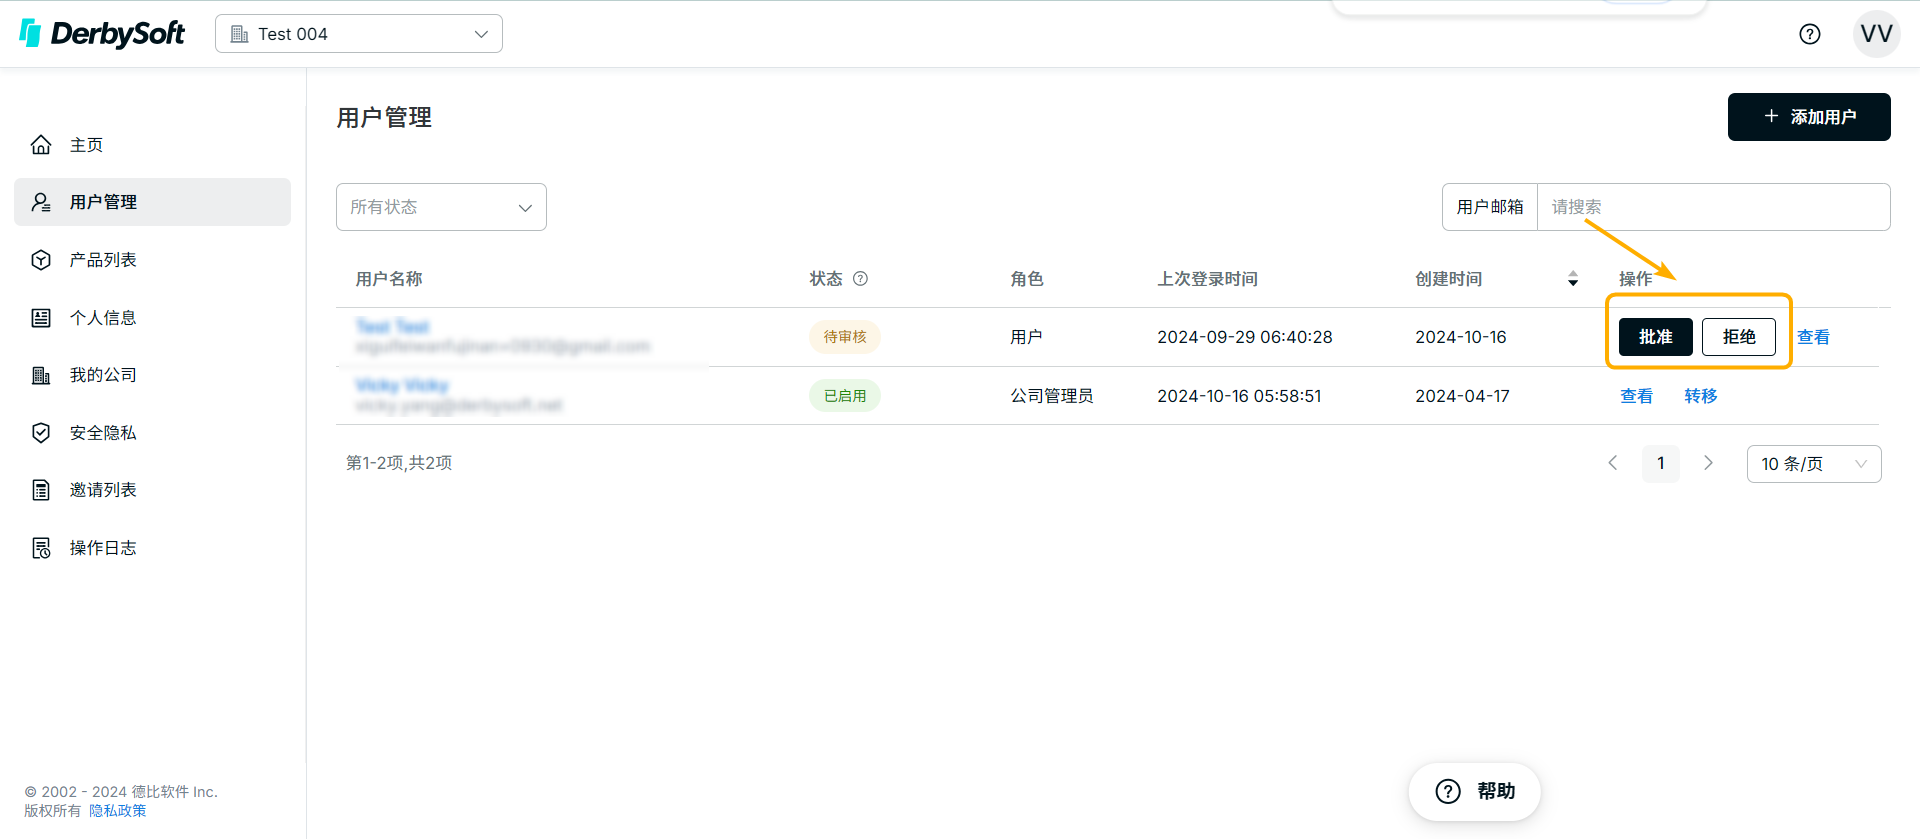This screenshot has width=1920, height=839.
Task: Click the 第1-2项,共2项 count text
Action: 399,463
